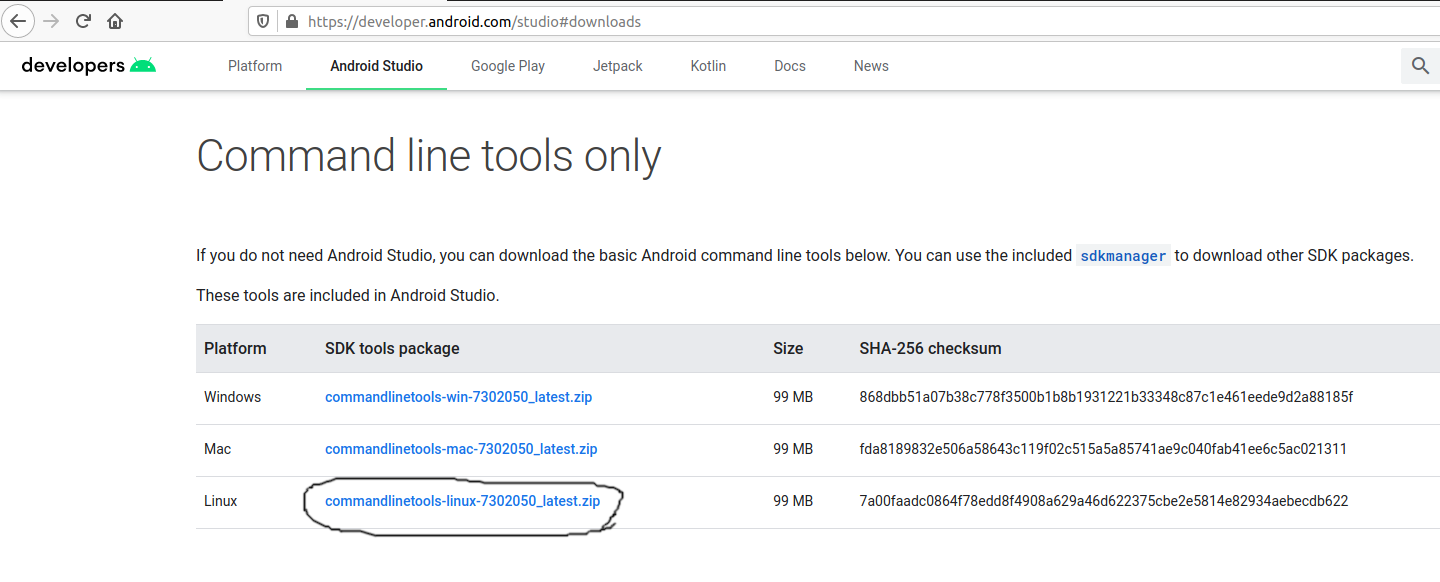
Task: Click the Size column header
Action: [x=788, y=349]
